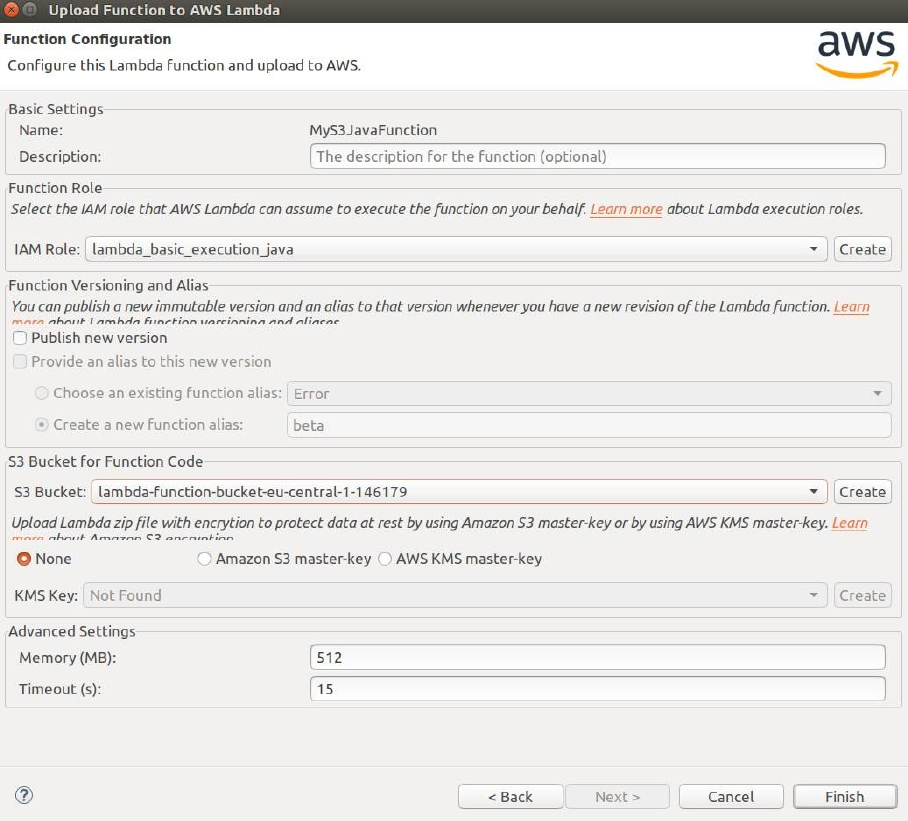908x821 pixels.
Task: Open Learn more link about S3 encryption
Action: click(850, 523)
